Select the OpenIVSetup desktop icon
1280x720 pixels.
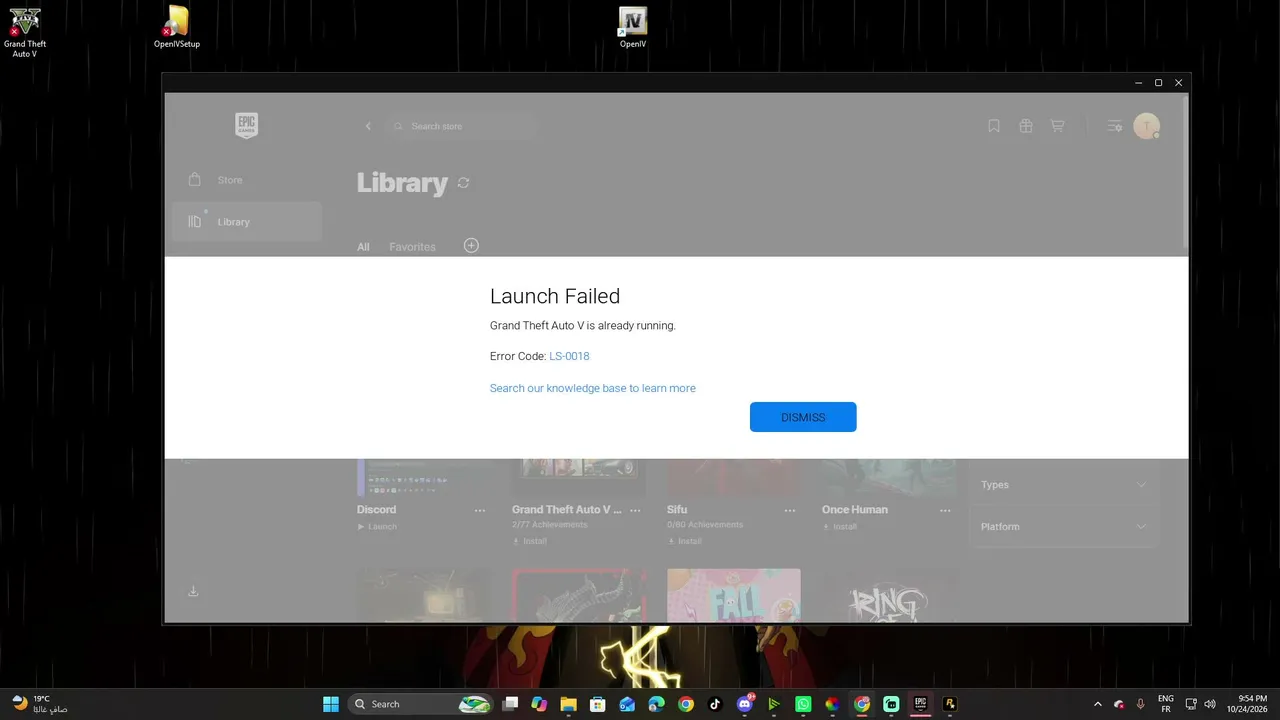tap(177, 28)
